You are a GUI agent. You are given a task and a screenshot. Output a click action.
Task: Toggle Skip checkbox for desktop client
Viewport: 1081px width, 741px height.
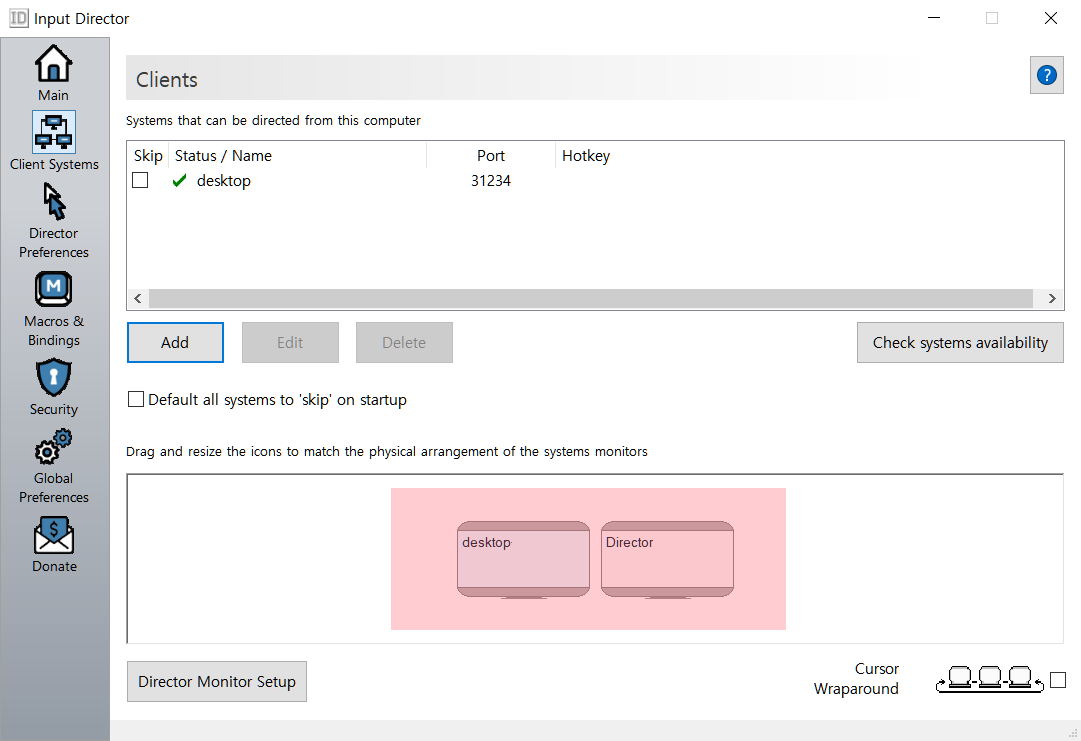(x=140, y=180)
